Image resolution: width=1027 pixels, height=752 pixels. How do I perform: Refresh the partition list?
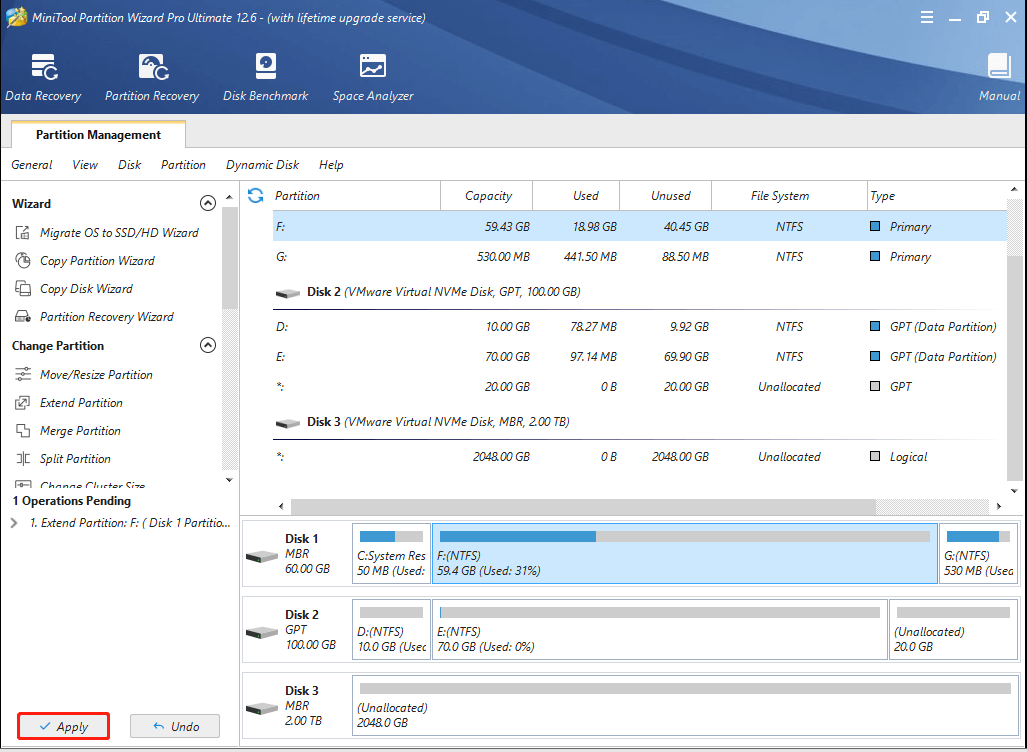pos(255,195)
